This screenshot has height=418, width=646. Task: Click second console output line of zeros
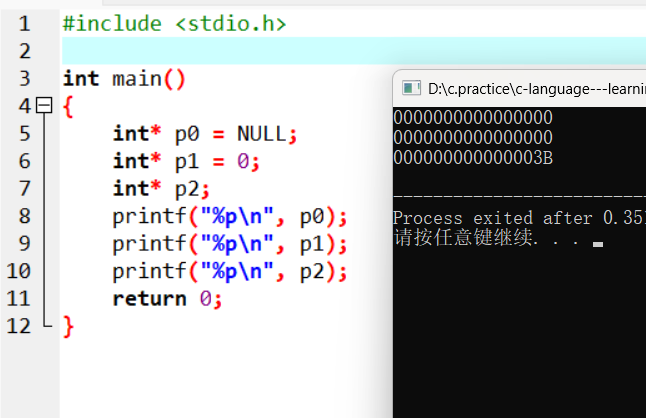pos(473,138)
